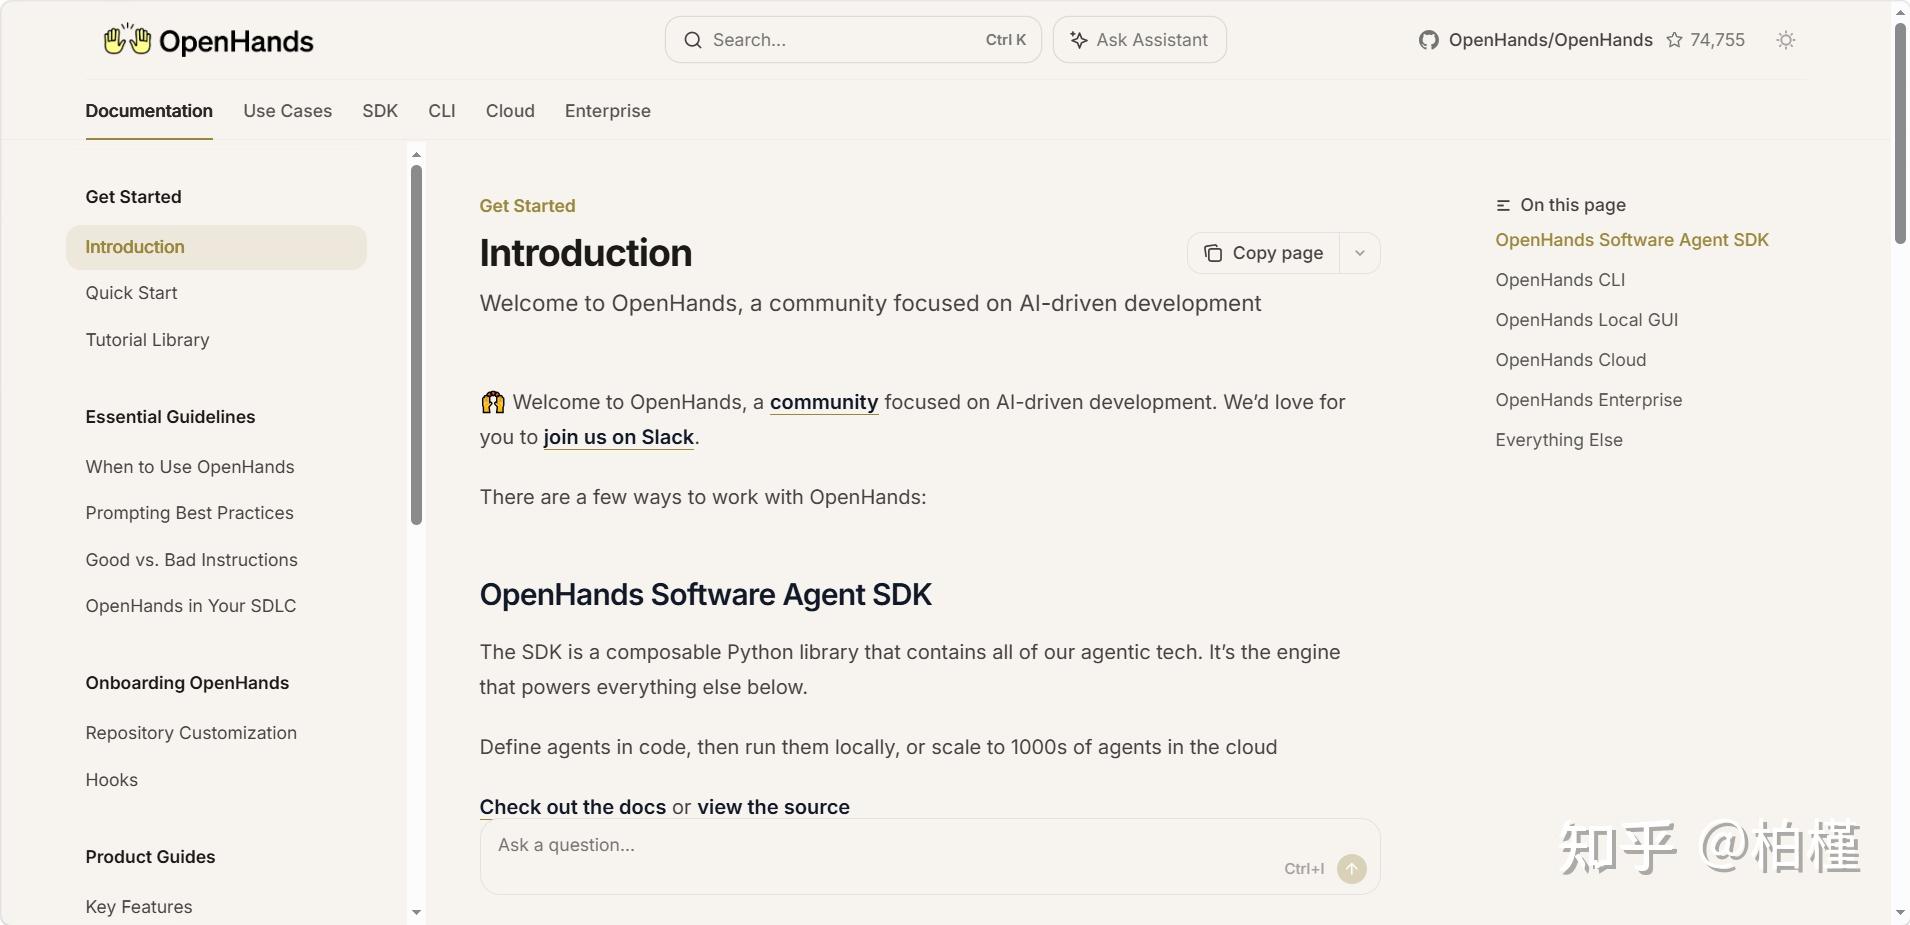This screenshot has width=1910, height=925.
Task: Open Quick Start in the sidebar
Action: coord(132,293)
